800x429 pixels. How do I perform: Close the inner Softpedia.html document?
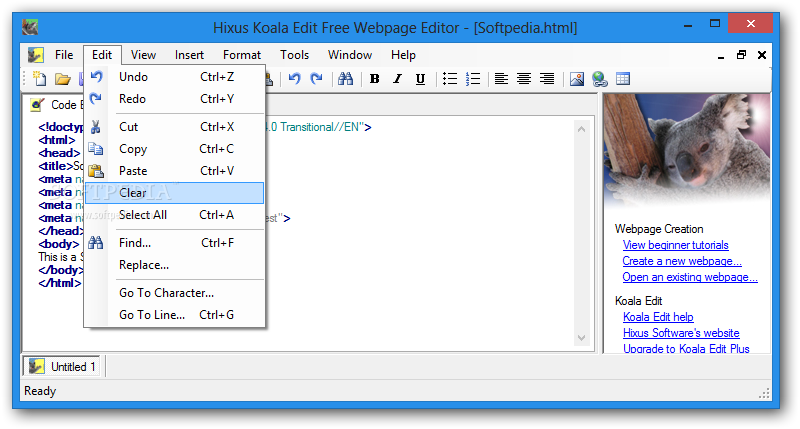tap(762, 55)
